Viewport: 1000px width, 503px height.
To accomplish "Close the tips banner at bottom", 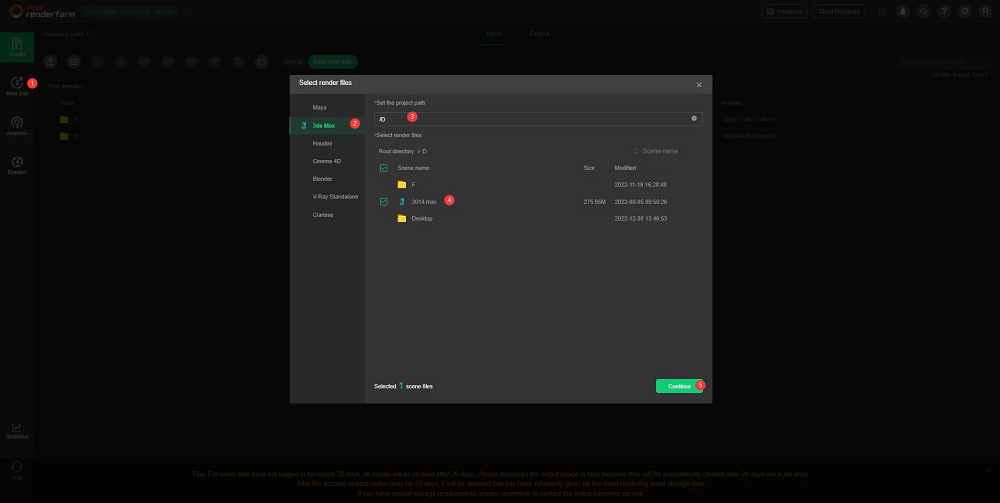I will click(989, 470).
